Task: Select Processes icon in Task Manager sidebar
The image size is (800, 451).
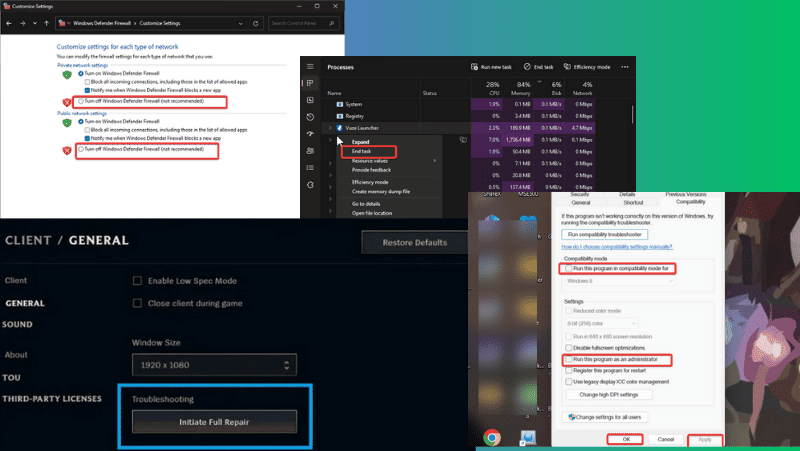Action: click(310, 83)
